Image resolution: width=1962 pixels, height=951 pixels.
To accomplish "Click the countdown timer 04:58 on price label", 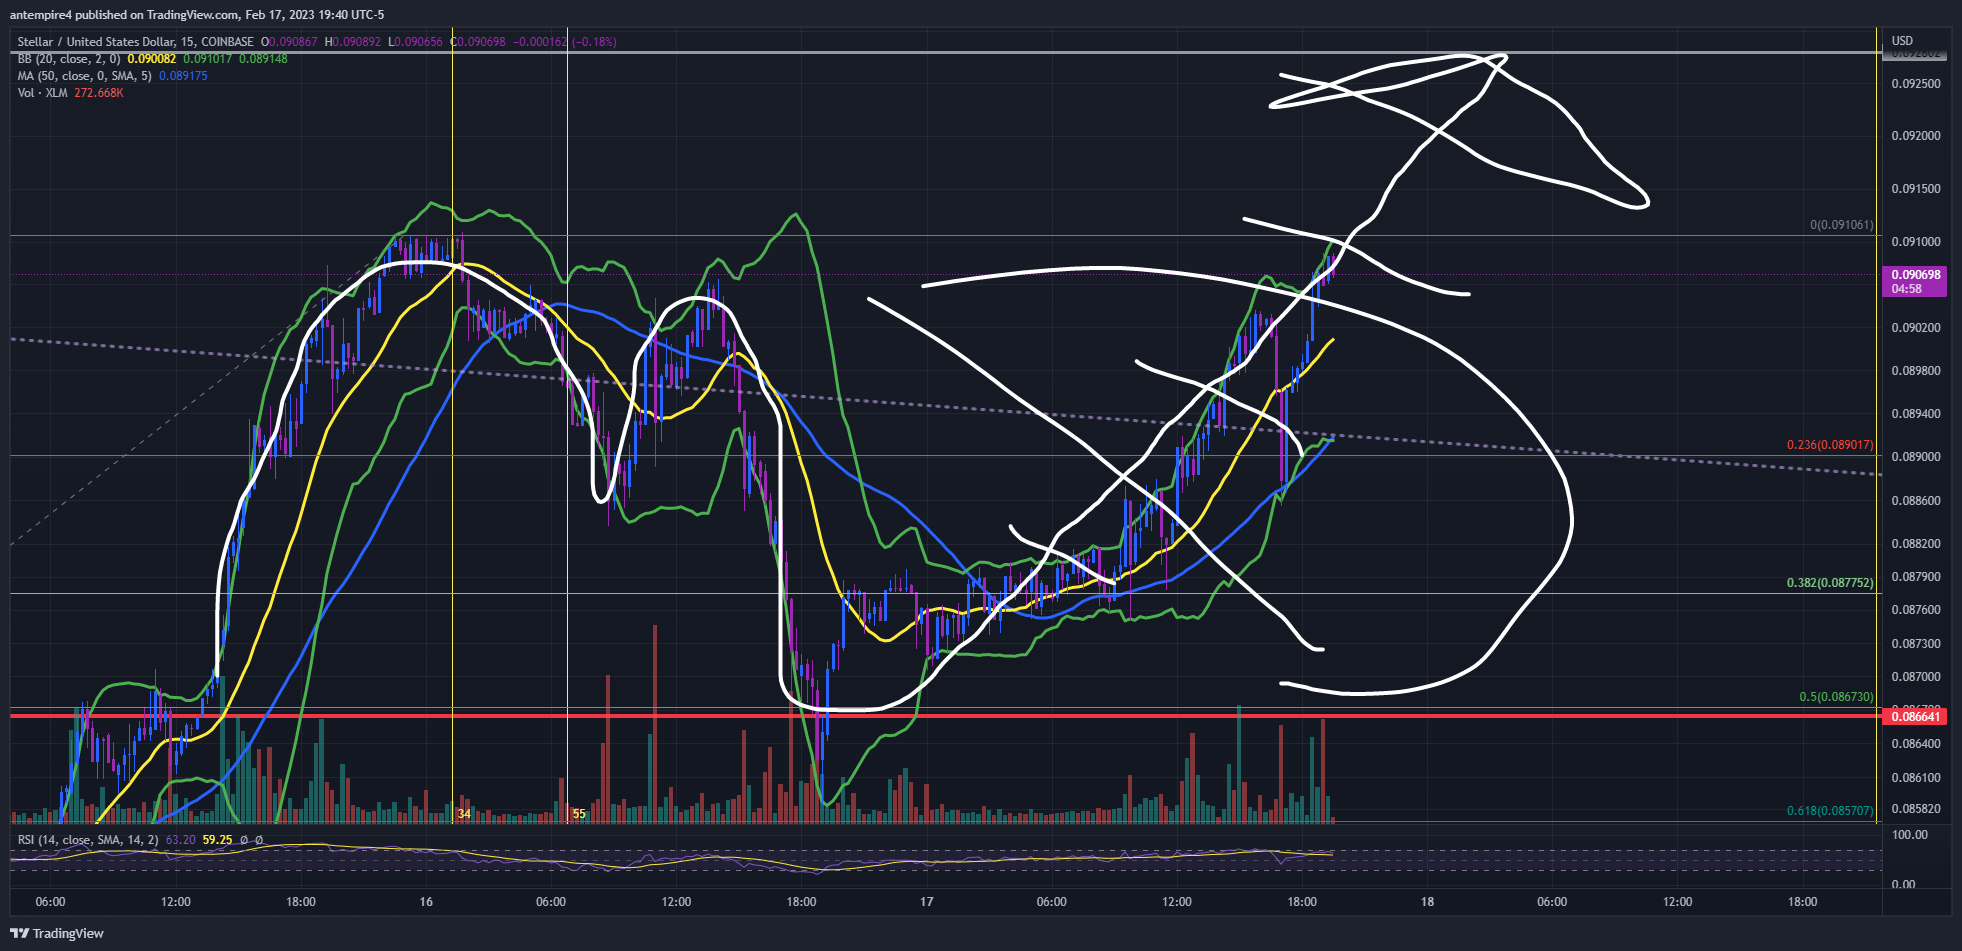I will pyautogui.click(x=1906, y=289).
